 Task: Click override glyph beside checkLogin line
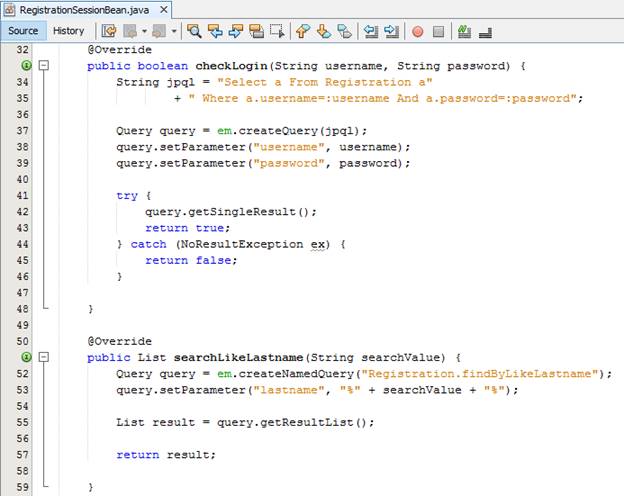26,65
